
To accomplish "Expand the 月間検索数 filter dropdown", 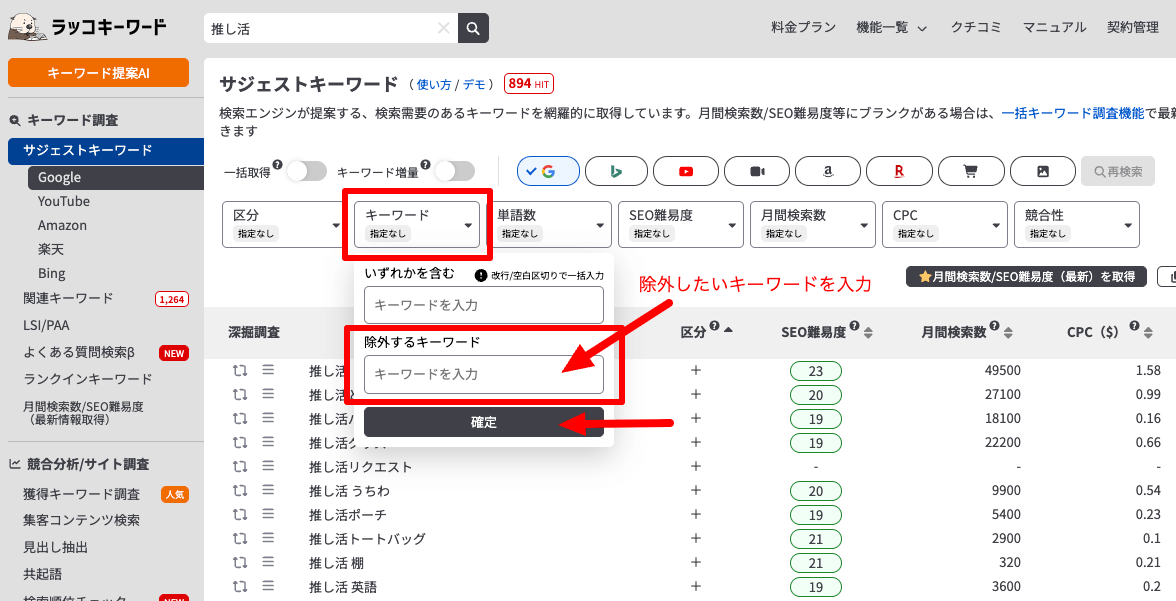I will point(812,224).
